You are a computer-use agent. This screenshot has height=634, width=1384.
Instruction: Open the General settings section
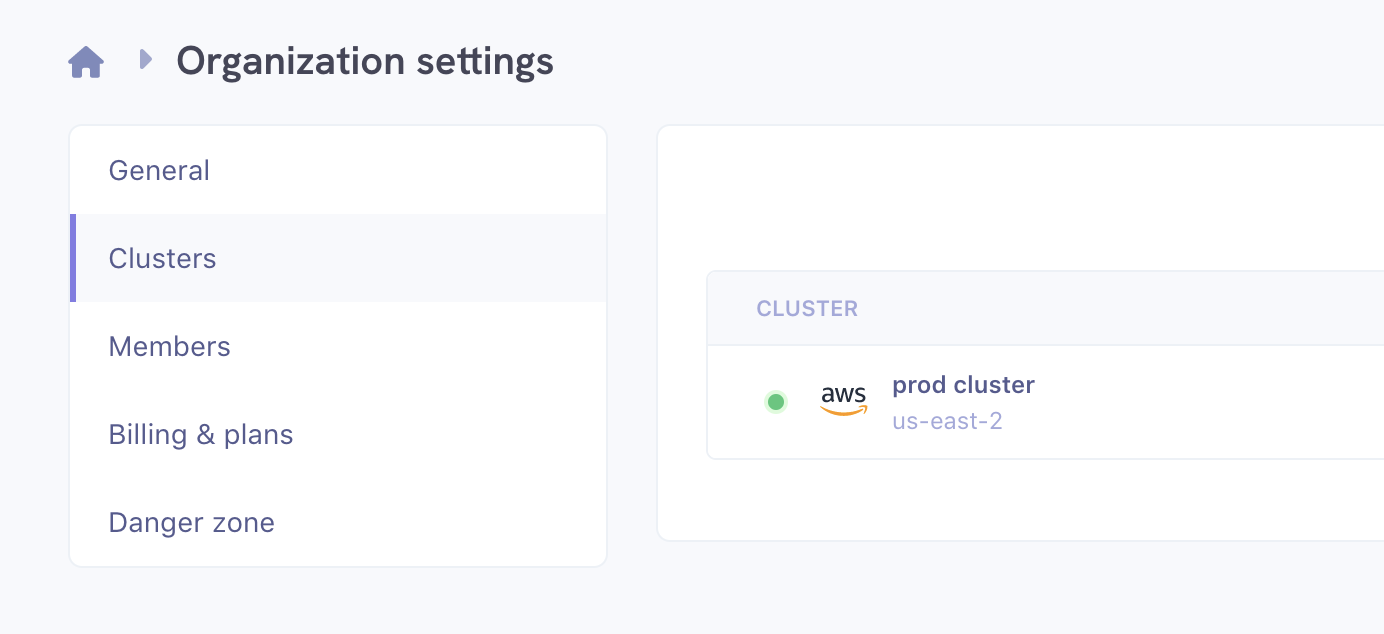click(159, 171)
